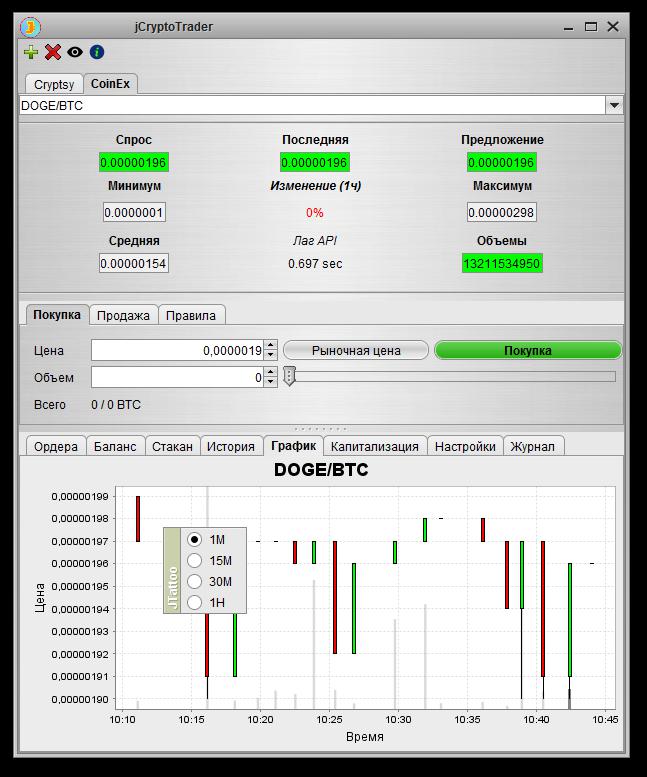Screen dimensions: 647x777
Task: Click the split pane divider dots handle
Action: point(321,429)
